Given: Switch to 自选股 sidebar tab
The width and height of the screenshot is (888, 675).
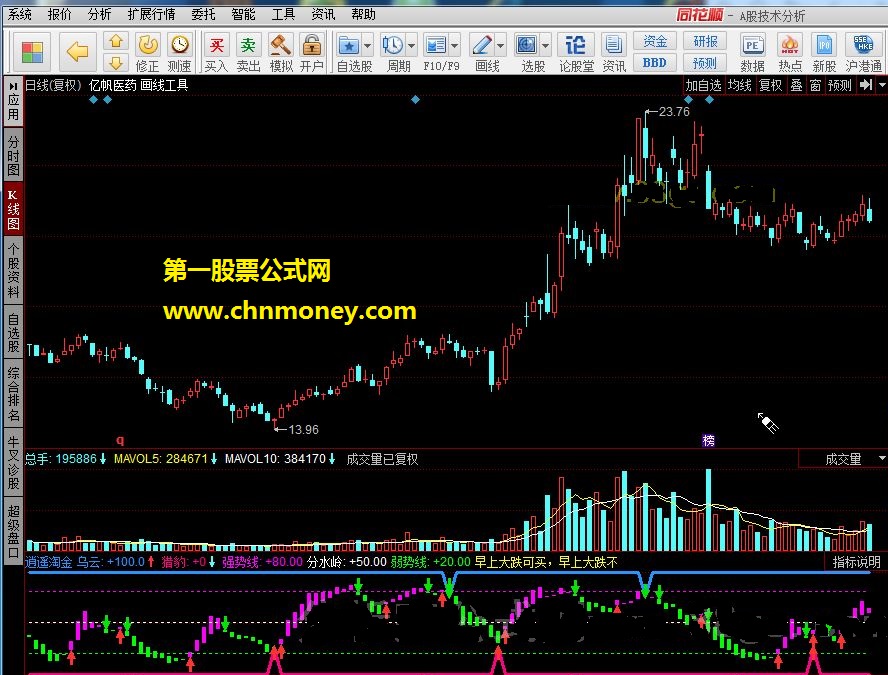Looking at the screenshot, I should (x=13, y=332).
